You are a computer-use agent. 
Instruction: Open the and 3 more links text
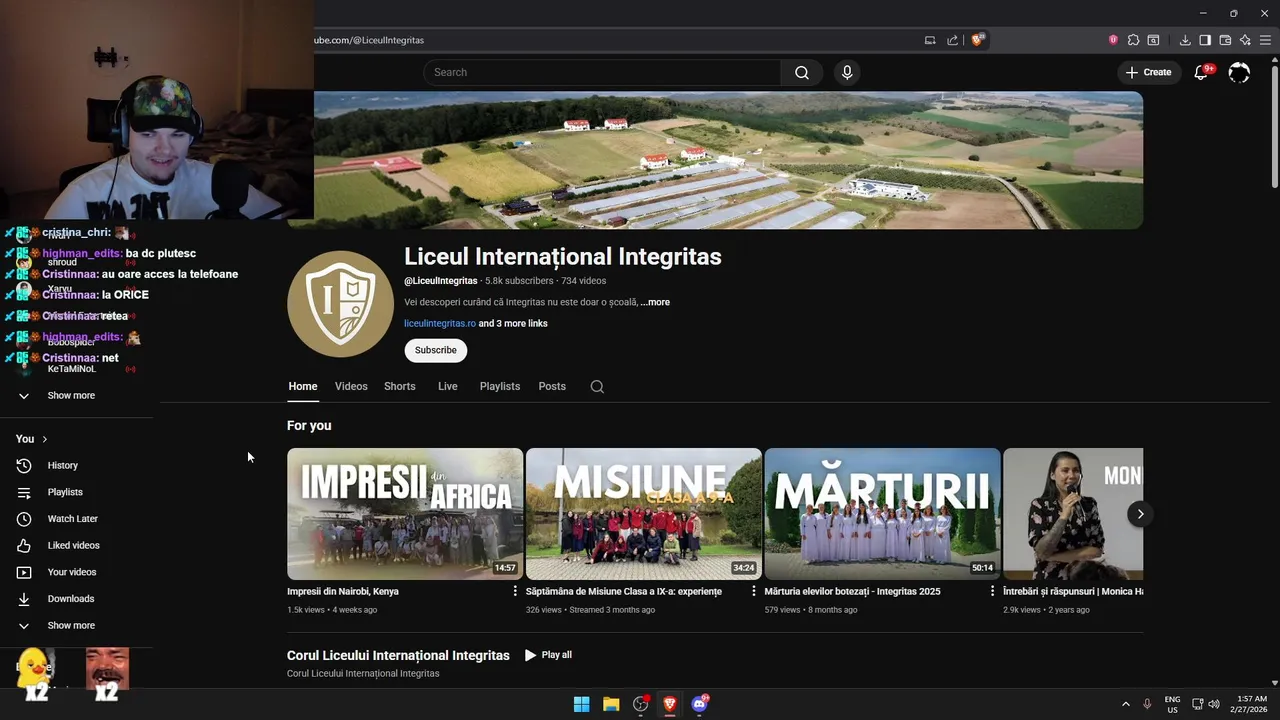513,323
